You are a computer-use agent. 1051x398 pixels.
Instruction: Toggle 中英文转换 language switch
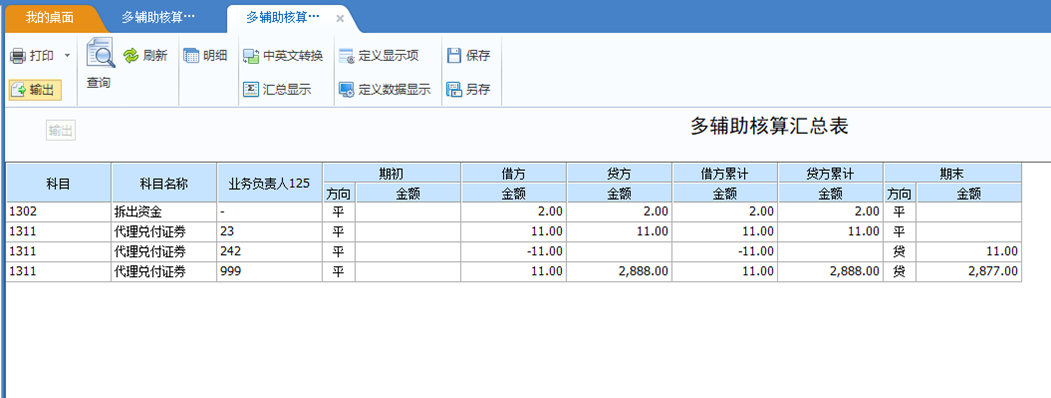[x=251, y=56]
